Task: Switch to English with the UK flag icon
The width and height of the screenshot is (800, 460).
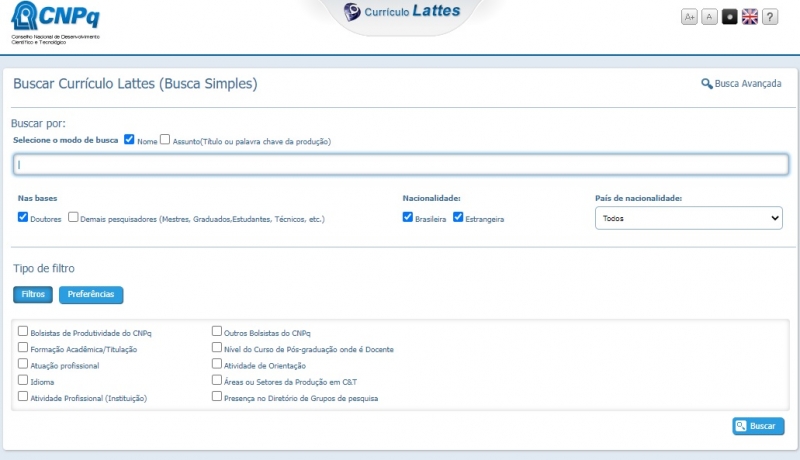Action: pyautogui.click(x=750, y=17)
